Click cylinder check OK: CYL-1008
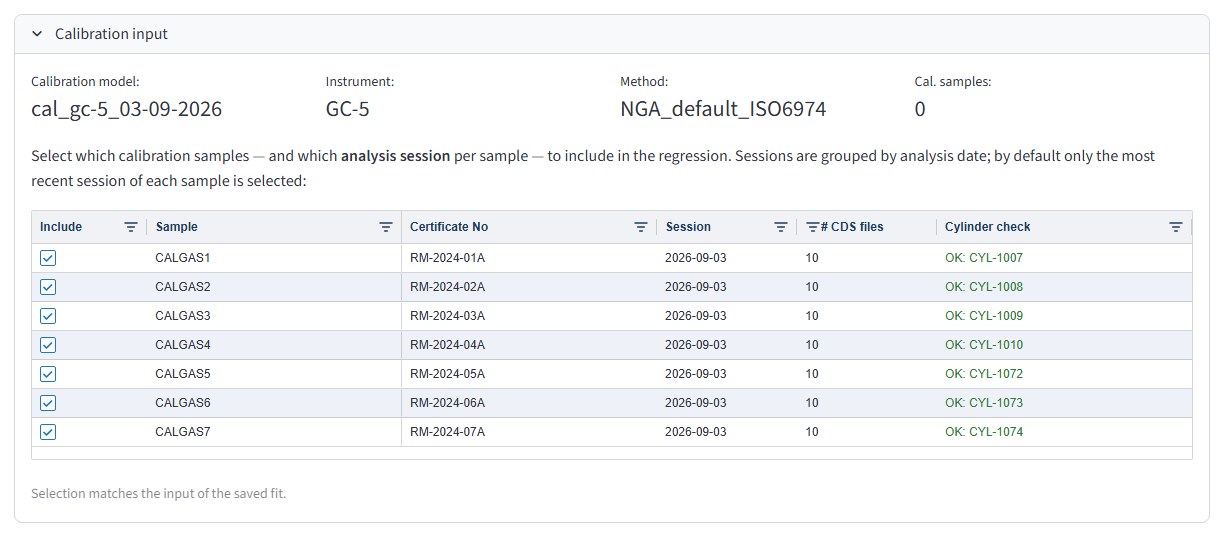The width and height of the screenshot is (1224, 537). click(984, 287)
